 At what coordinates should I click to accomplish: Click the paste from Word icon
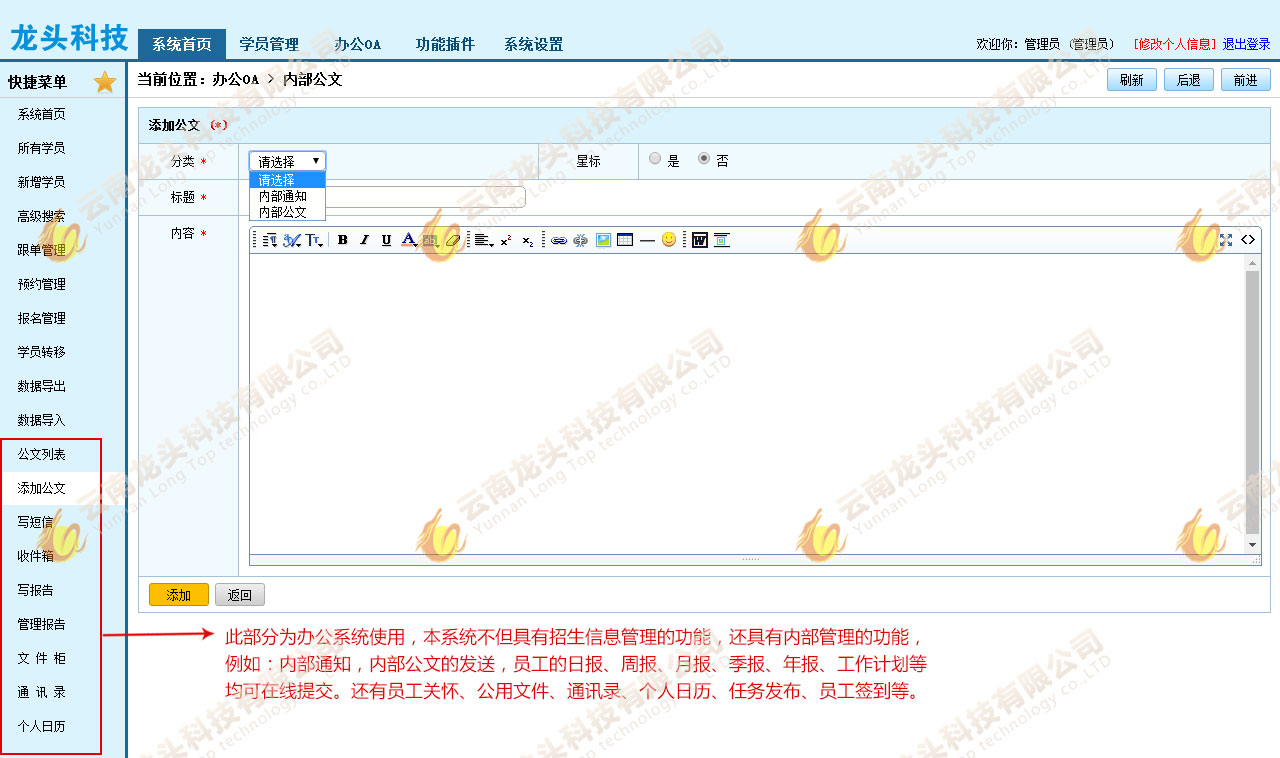700,240
